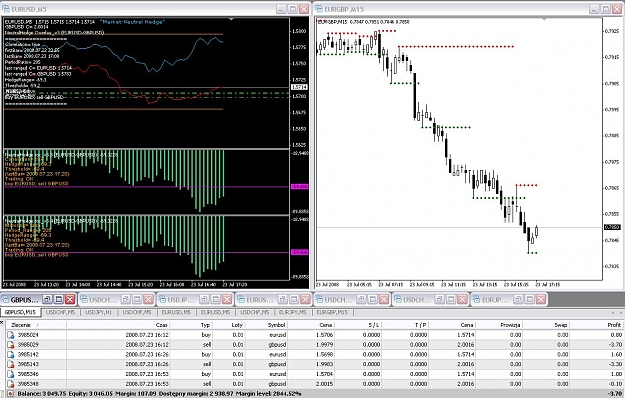Click order icon for sell order 3985143
The image size is (625, 398).
(10, 364)
